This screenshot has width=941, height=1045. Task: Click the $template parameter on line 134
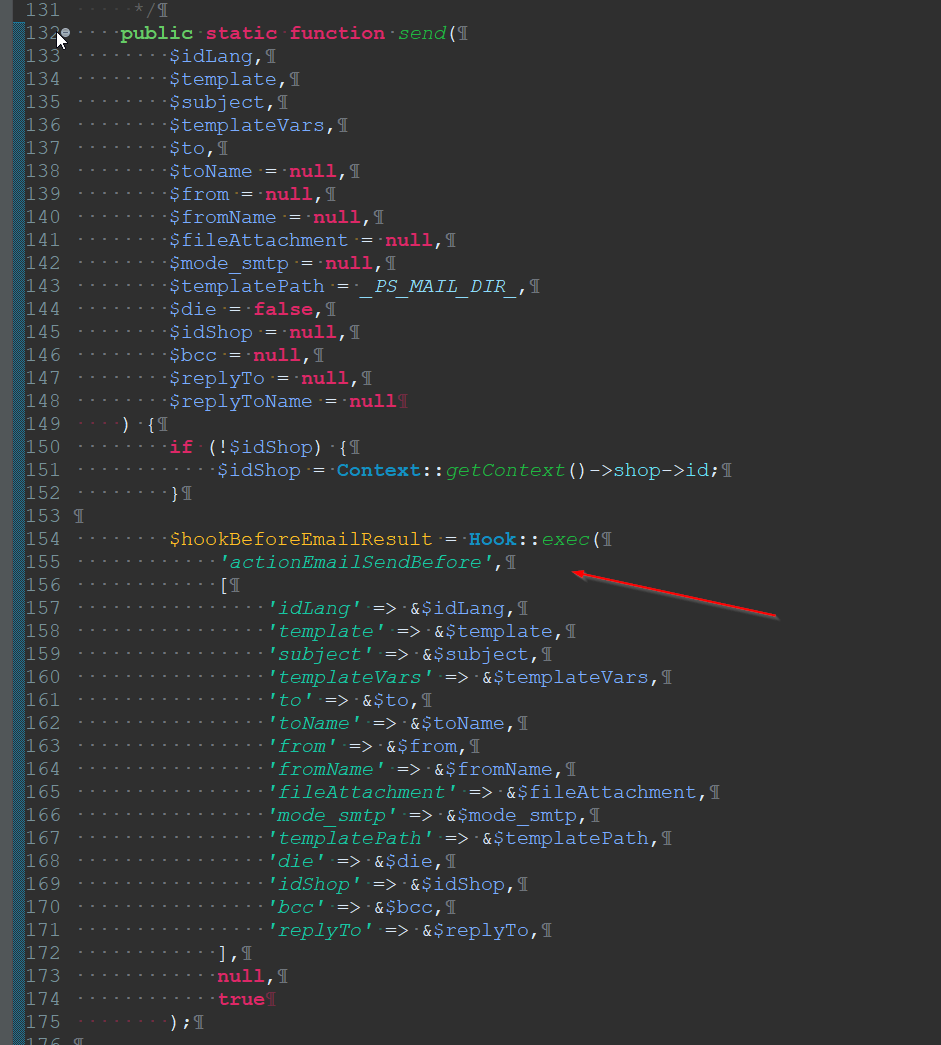pos(223,79)
